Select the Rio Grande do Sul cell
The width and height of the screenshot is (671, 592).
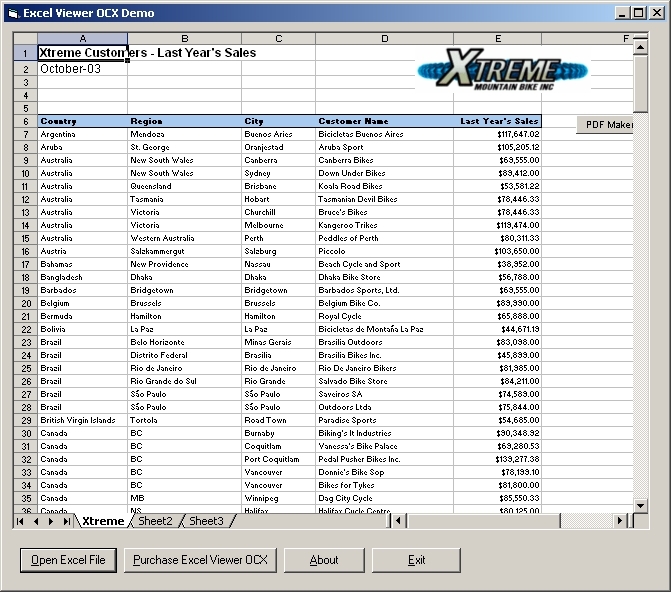pyautogui.click(x=184, y=381)
